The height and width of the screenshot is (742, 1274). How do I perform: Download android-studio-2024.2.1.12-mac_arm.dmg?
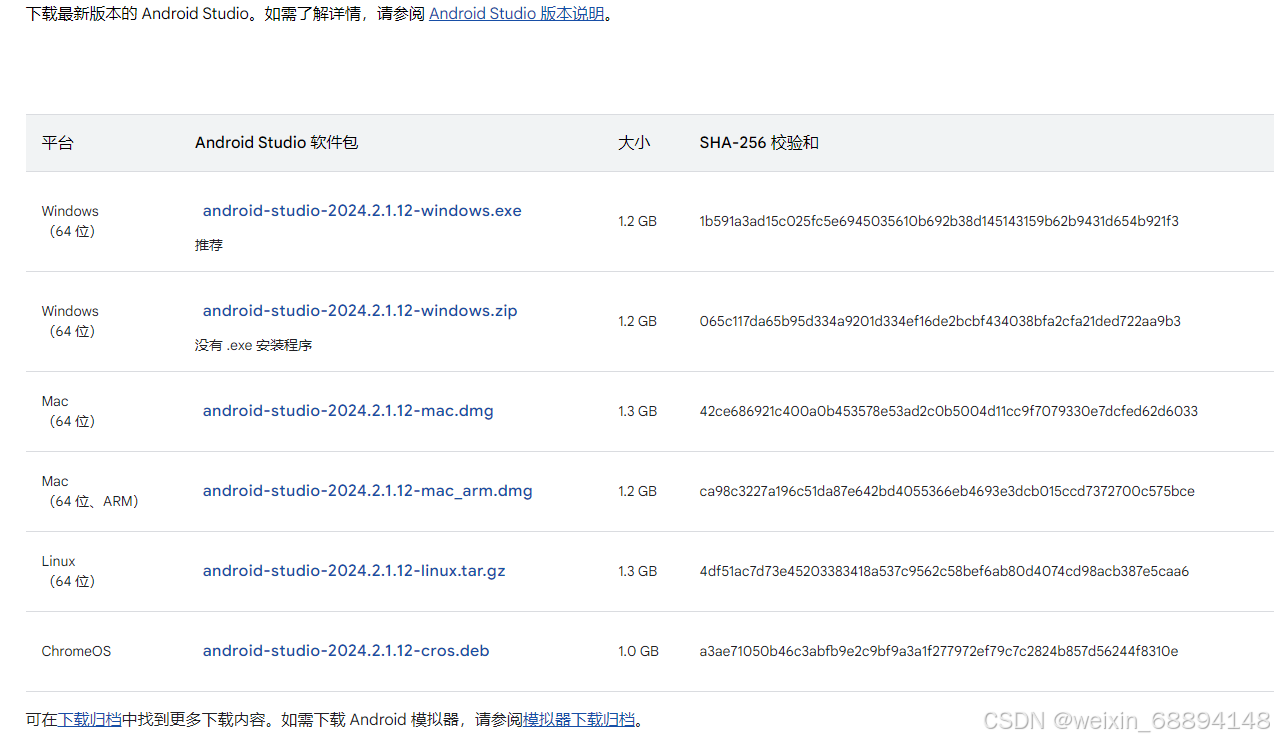coord(367,491)
